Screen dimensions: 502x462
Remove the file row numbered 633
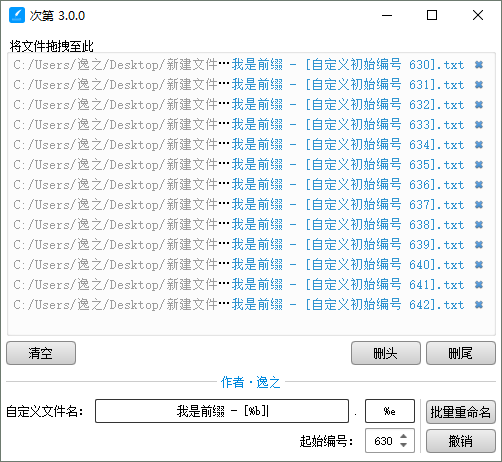click(x=479, y=125)
